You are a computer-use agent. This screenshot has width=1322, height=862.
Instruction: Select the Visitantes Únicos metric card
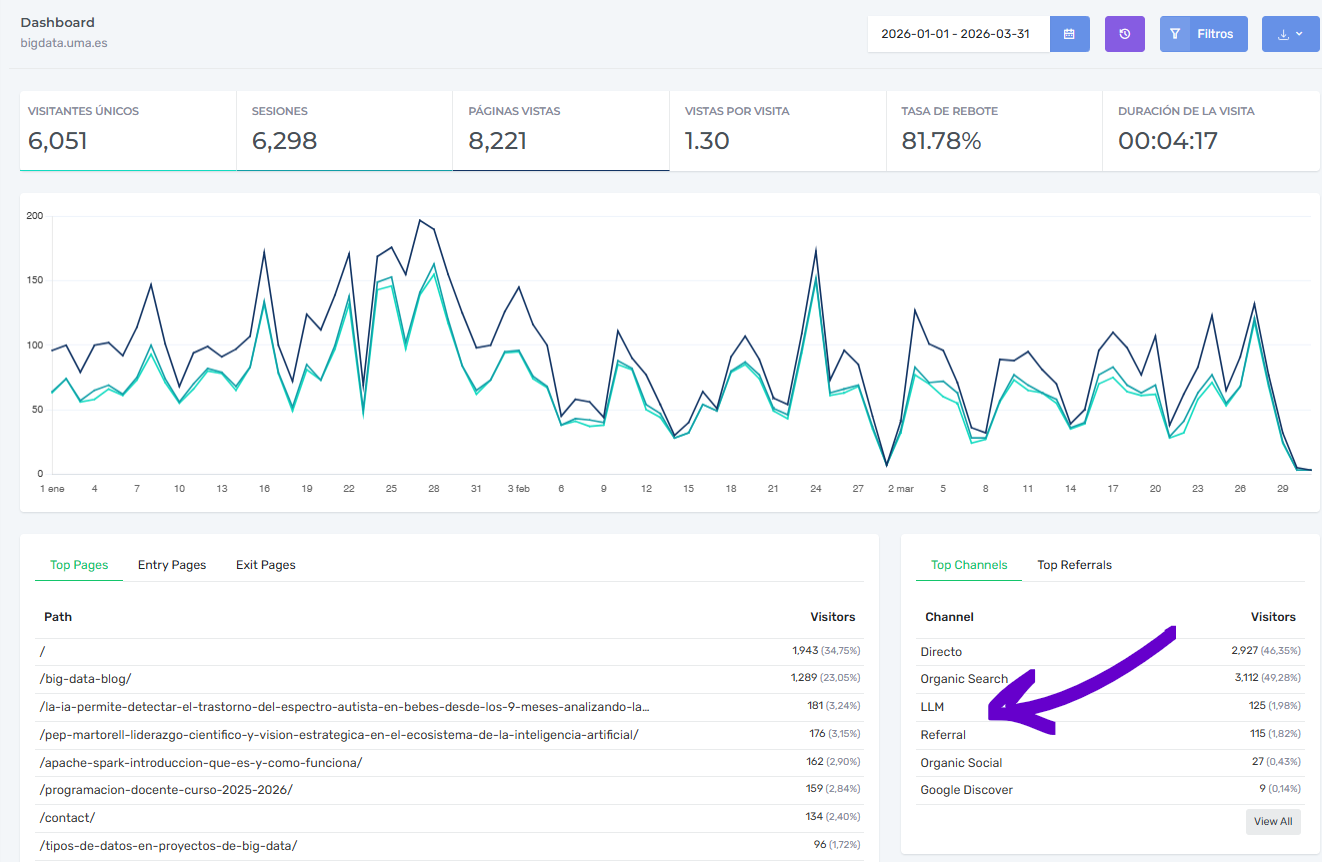click(128, 131)
